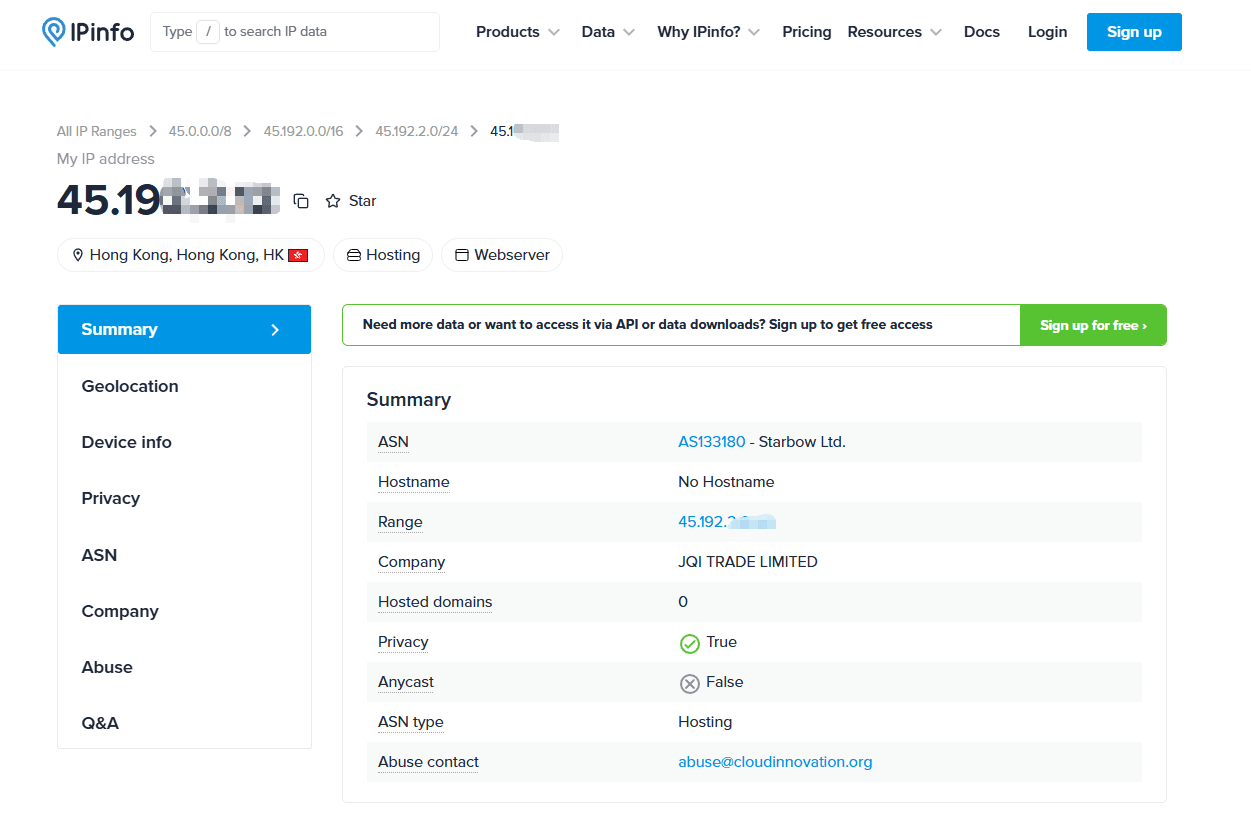
Task: Click the Webserver tag icon
Action: click(462, 255)
